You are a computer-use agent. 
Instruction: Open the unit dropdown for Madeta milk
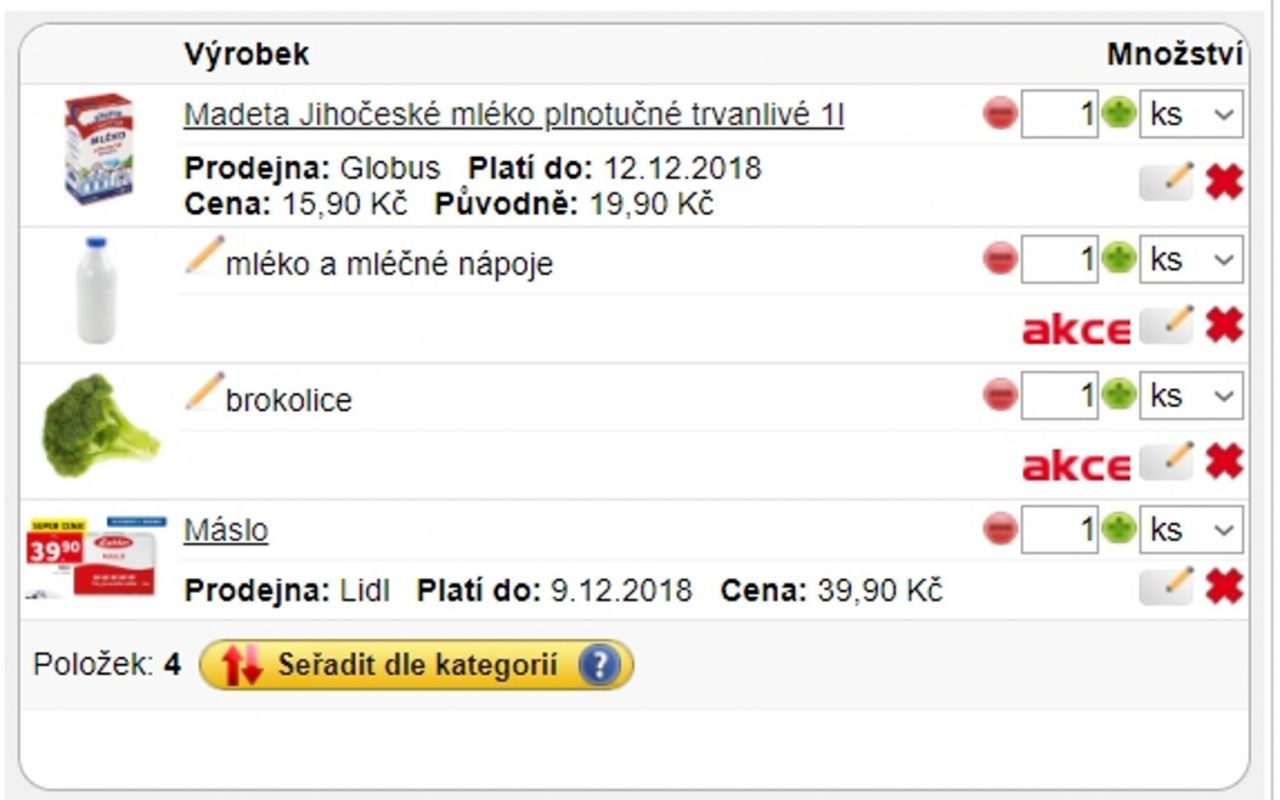[x=1192, y=114]
